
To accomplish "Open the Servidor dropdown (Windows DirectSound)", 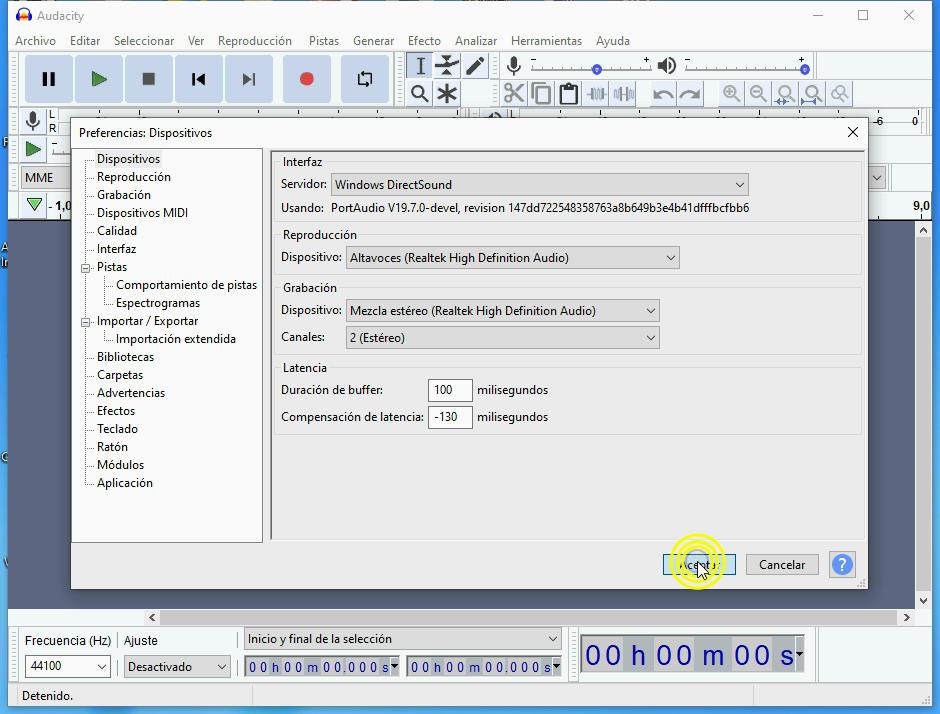I will click(x=540, y=185).
